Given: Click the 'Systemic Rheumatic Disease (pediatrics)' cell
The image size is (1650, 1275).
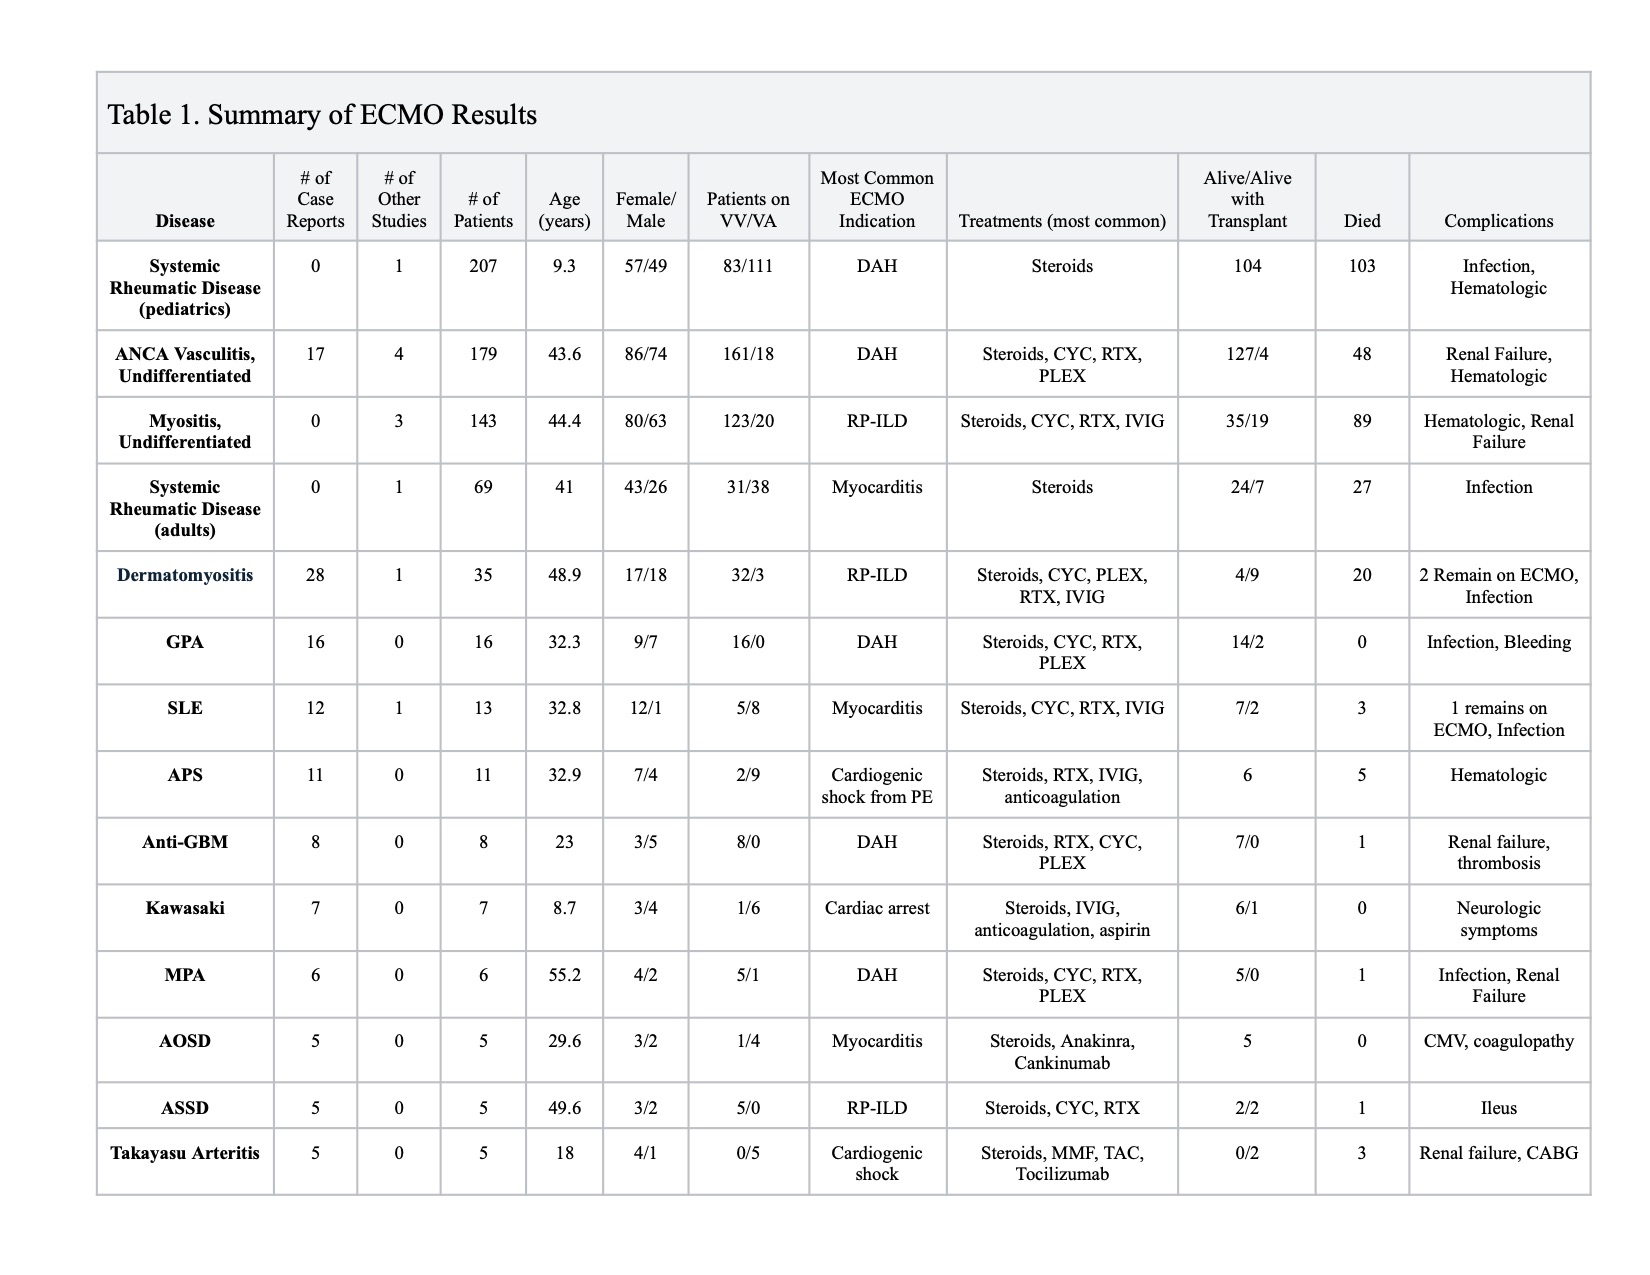Looking at the screenshot, I should pyautogui.click(x=185, y=287).
